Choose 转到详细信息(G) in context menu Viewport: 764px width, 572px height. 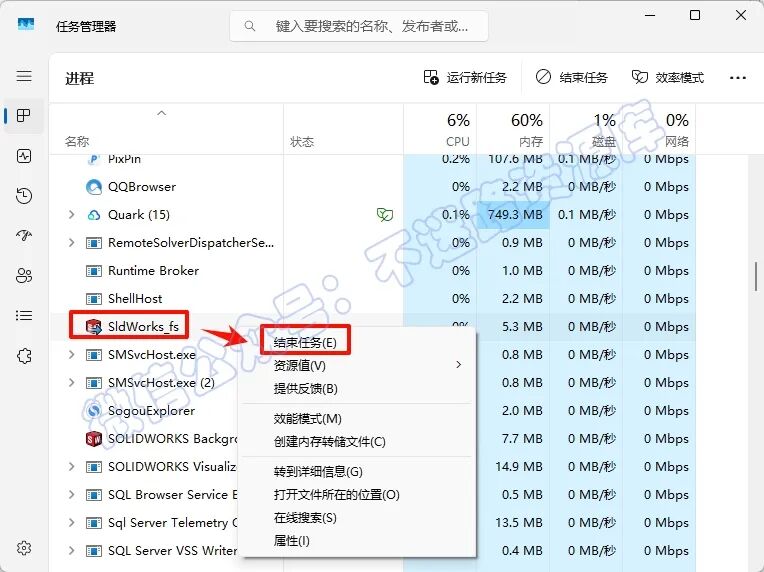tap(318, 472)
